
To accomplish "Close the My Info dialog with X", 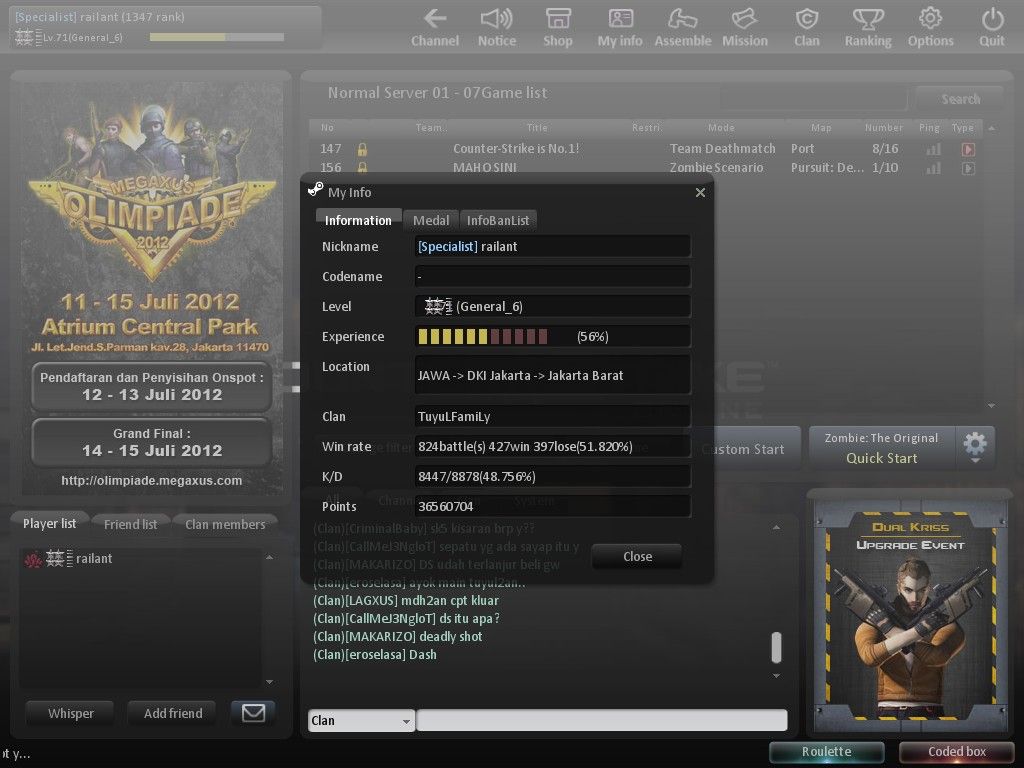I will pos(700,193).
